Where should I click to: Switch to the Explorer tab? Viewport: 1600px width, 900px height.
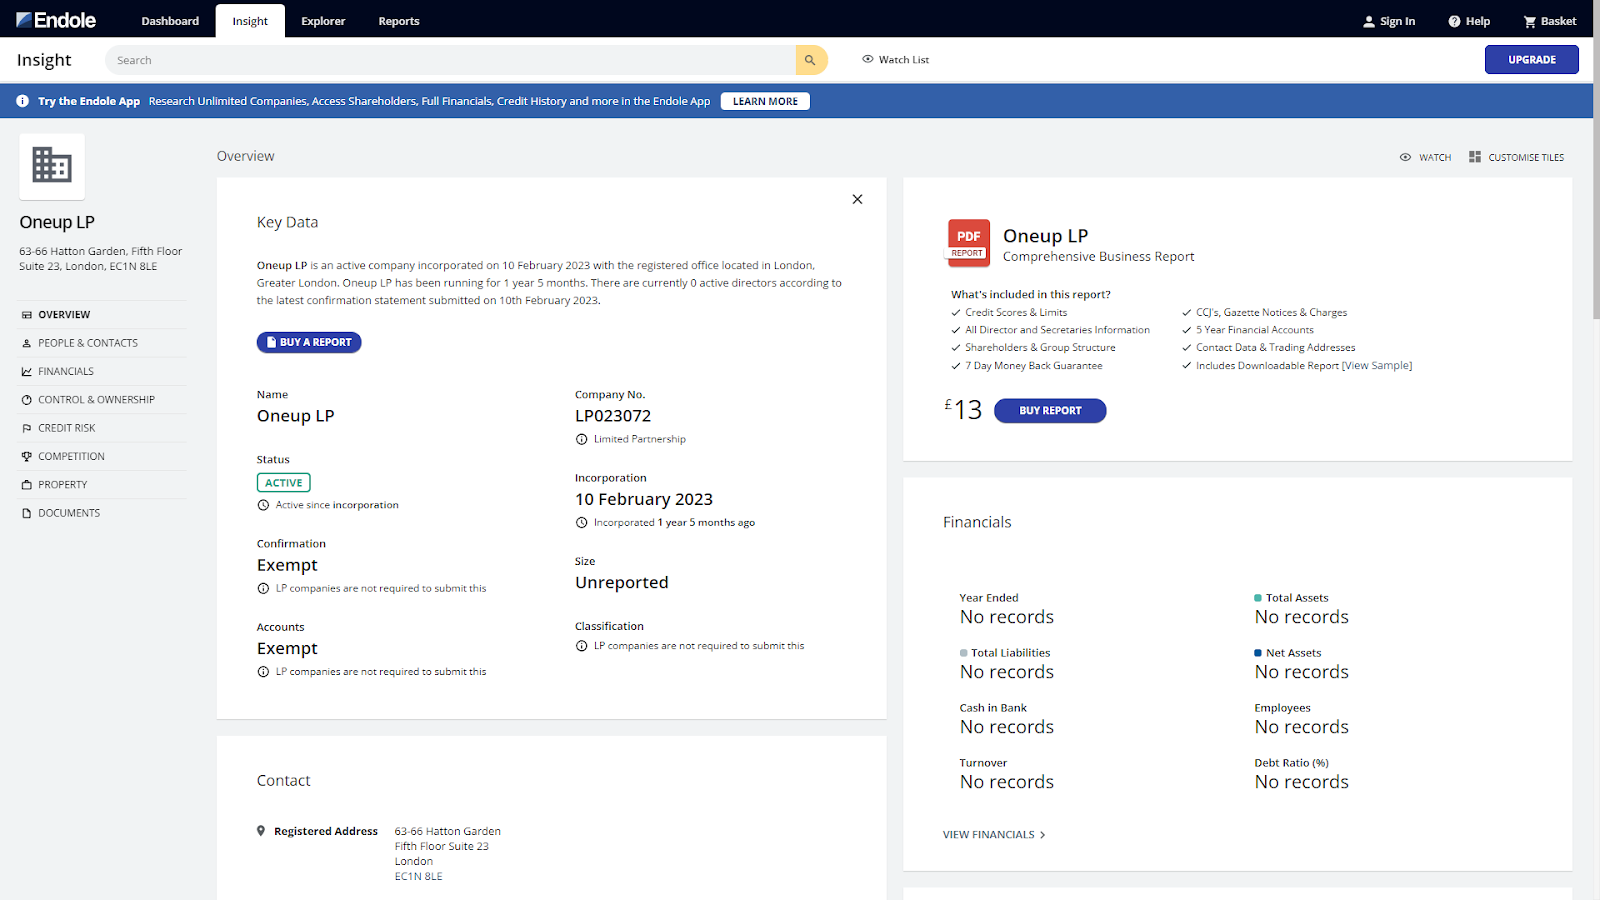pyautogui.click(x=323, y=21)
